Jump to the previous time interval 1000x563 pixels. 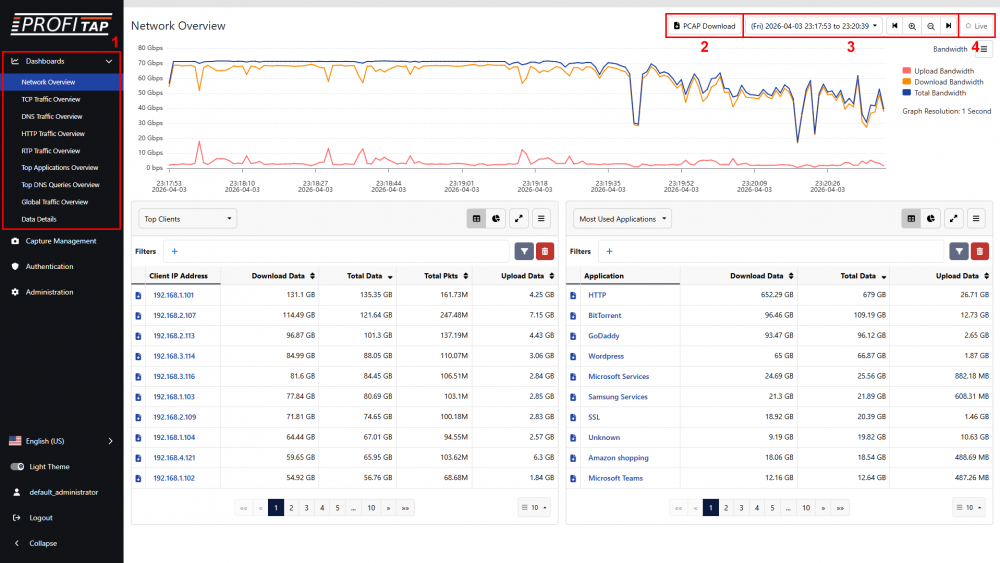coord(895,26)
